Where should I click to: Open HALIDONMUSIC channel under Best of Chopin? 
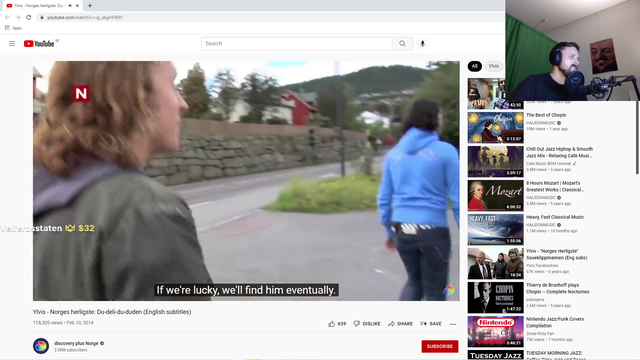click(540, 123)
